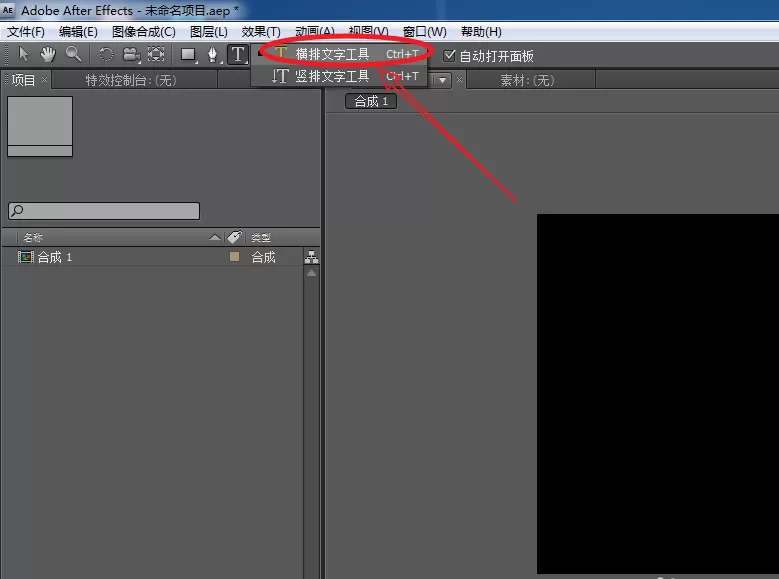Choose 横排文字工具 from the flyout

point(340,54)
